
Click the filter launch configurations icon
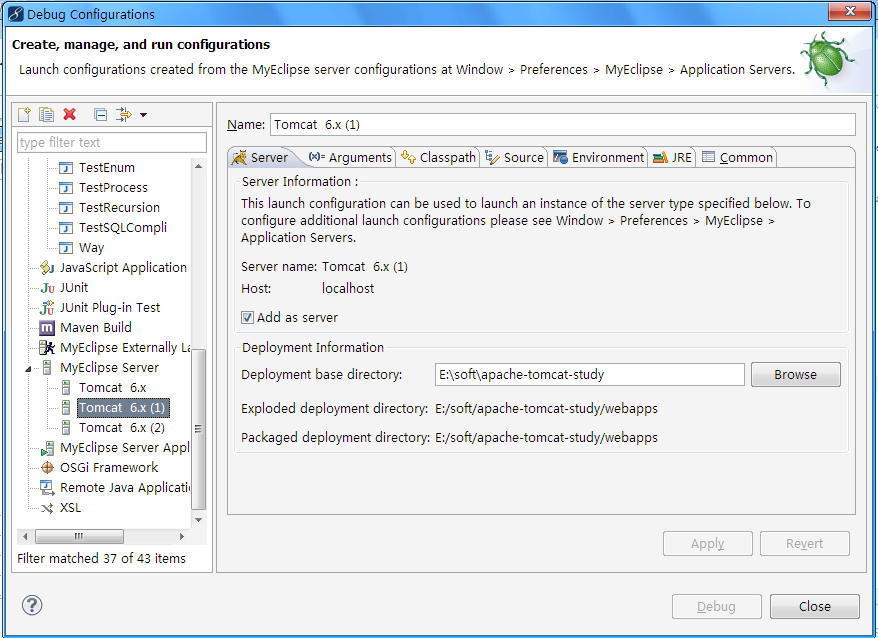(x=124, y=114)
